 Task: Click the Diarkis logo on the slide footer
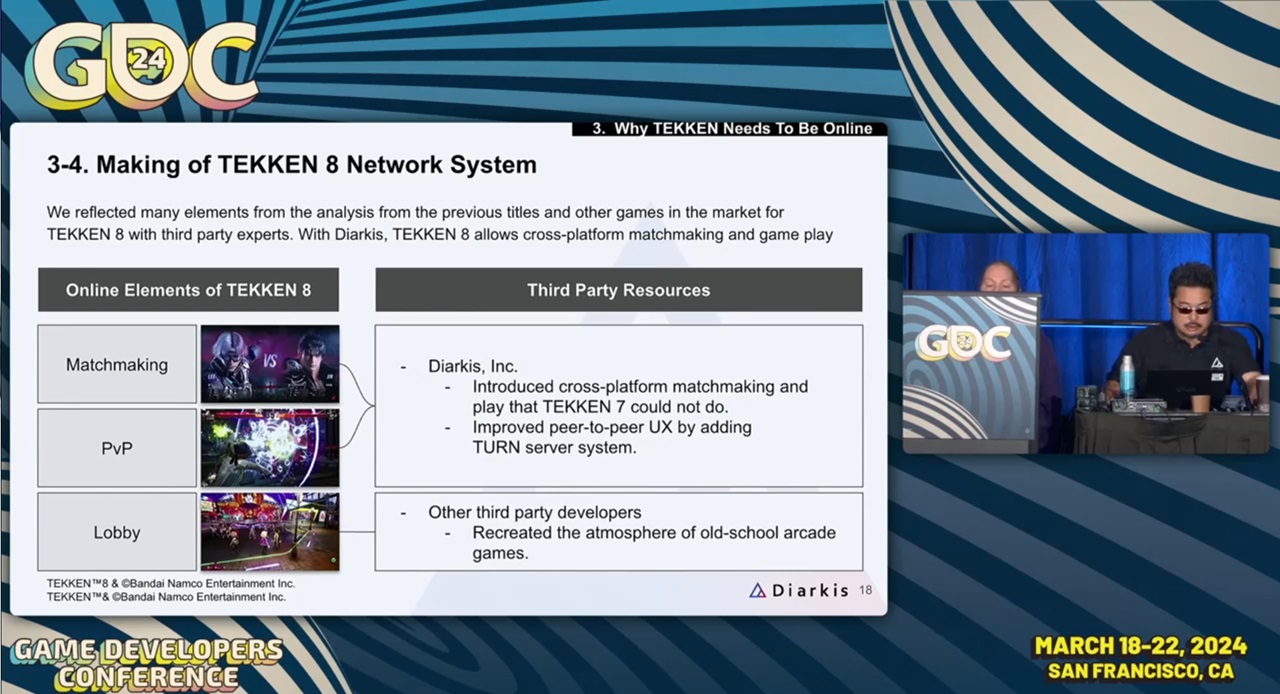798,590
